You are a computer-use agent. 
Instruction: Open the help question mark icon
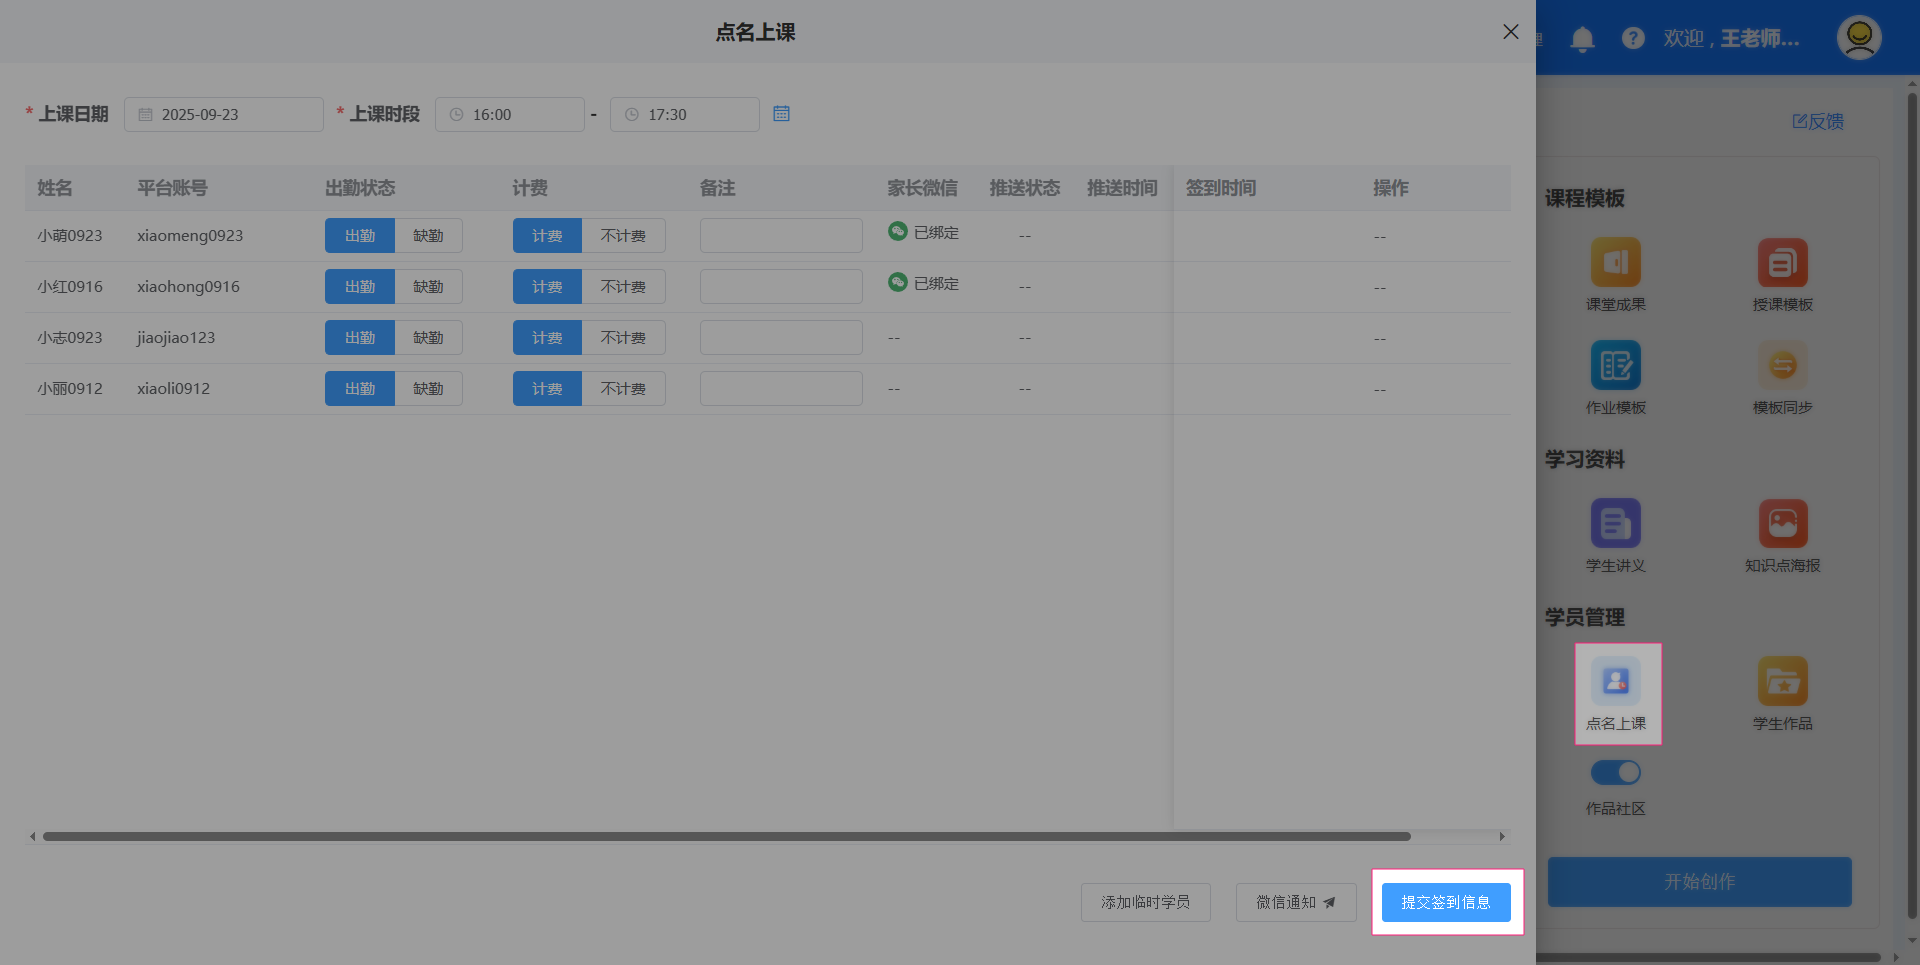pyautogui.click(x=1633, y=38)
